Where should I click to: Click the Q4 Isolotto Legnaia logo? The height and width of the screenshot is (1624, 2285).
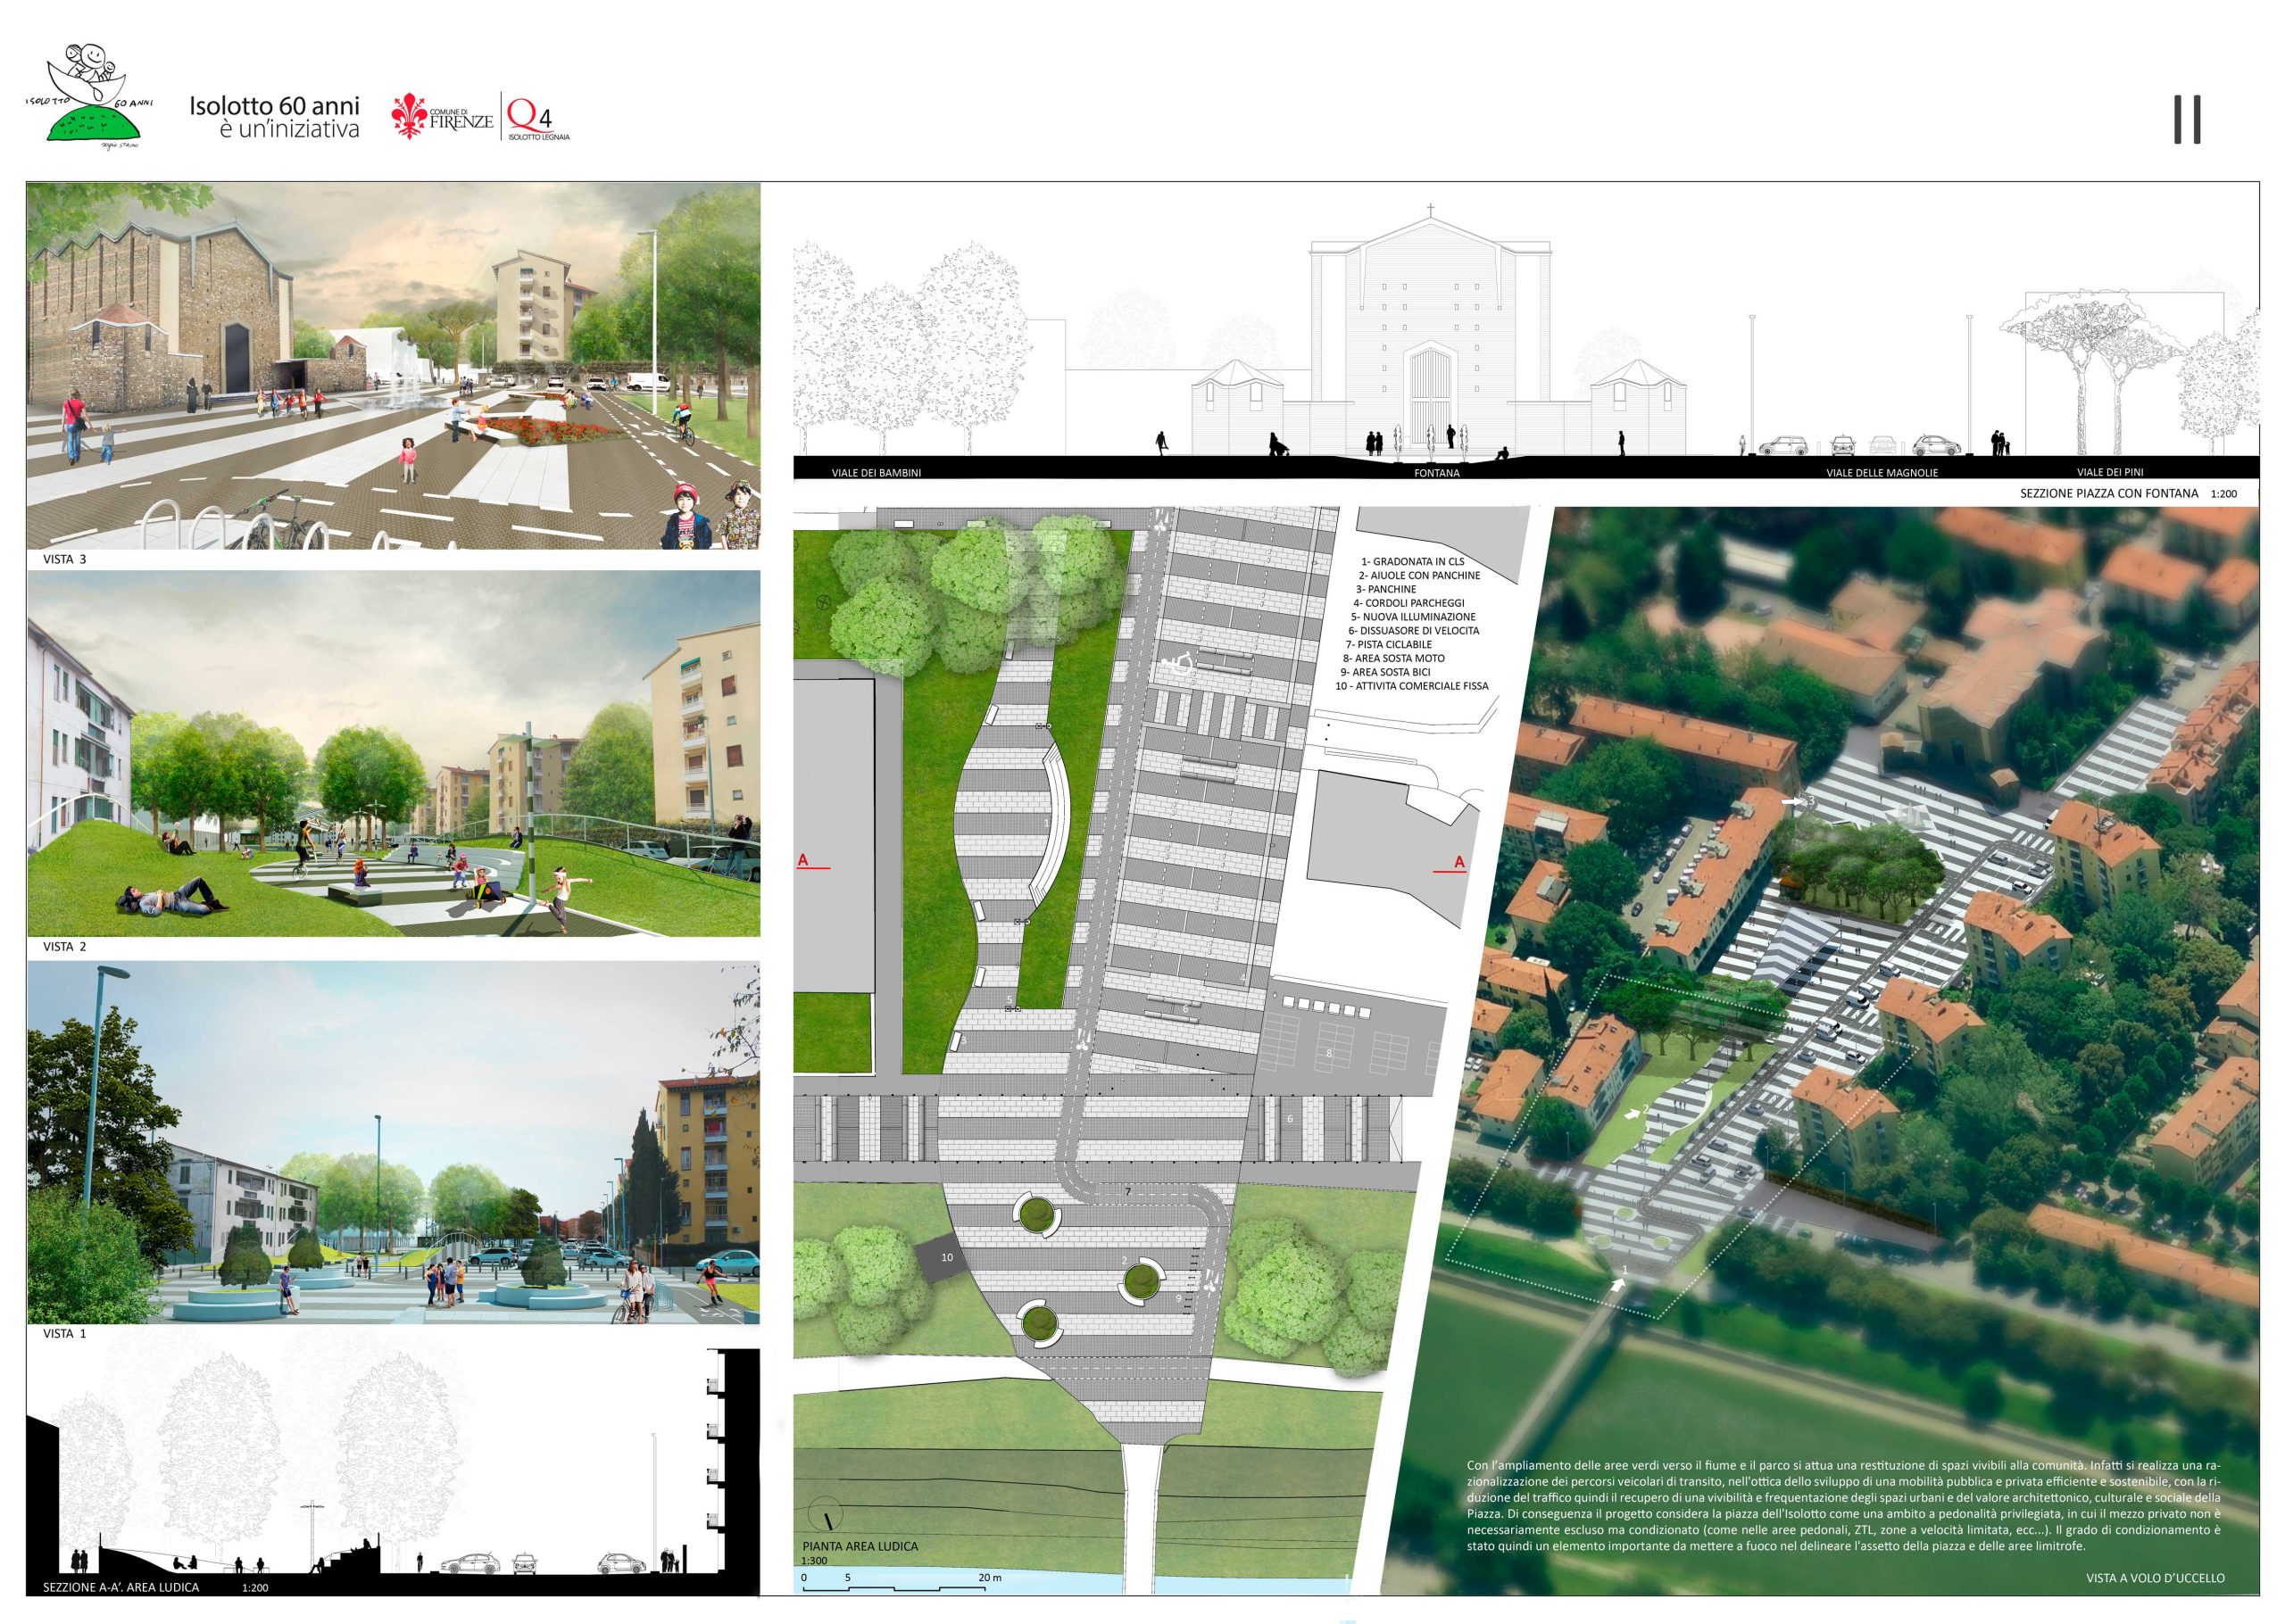coord(539,118)
